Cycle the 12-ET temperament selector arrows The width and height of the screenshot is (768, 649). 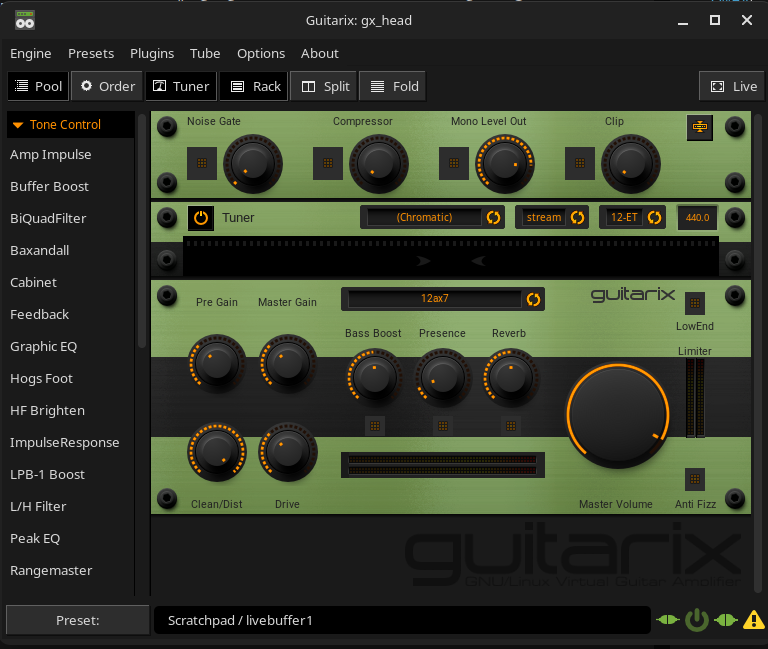click(654, 217)
